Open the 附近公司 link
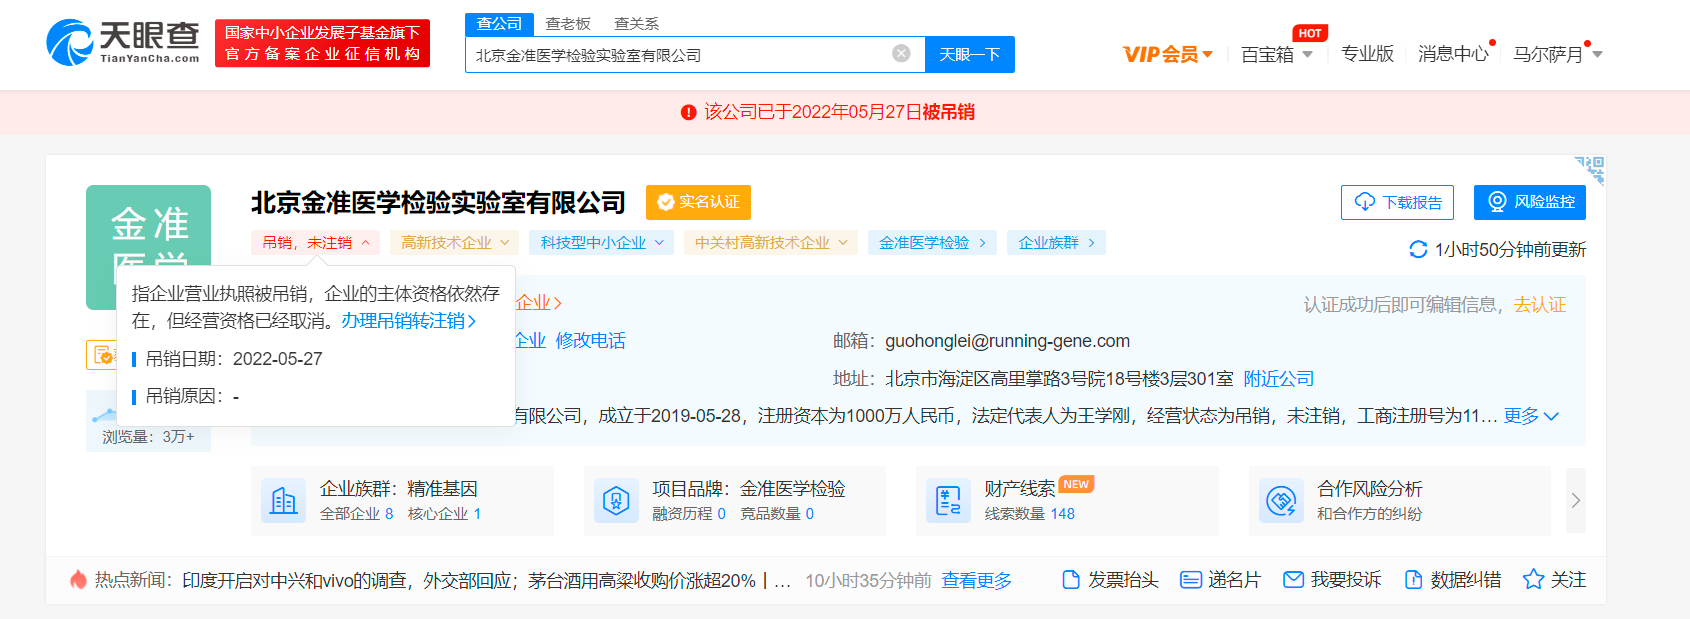Image resolution: width=1690 pixels, height=619 pixels. pyautogui.click(x=1279, y=379)
